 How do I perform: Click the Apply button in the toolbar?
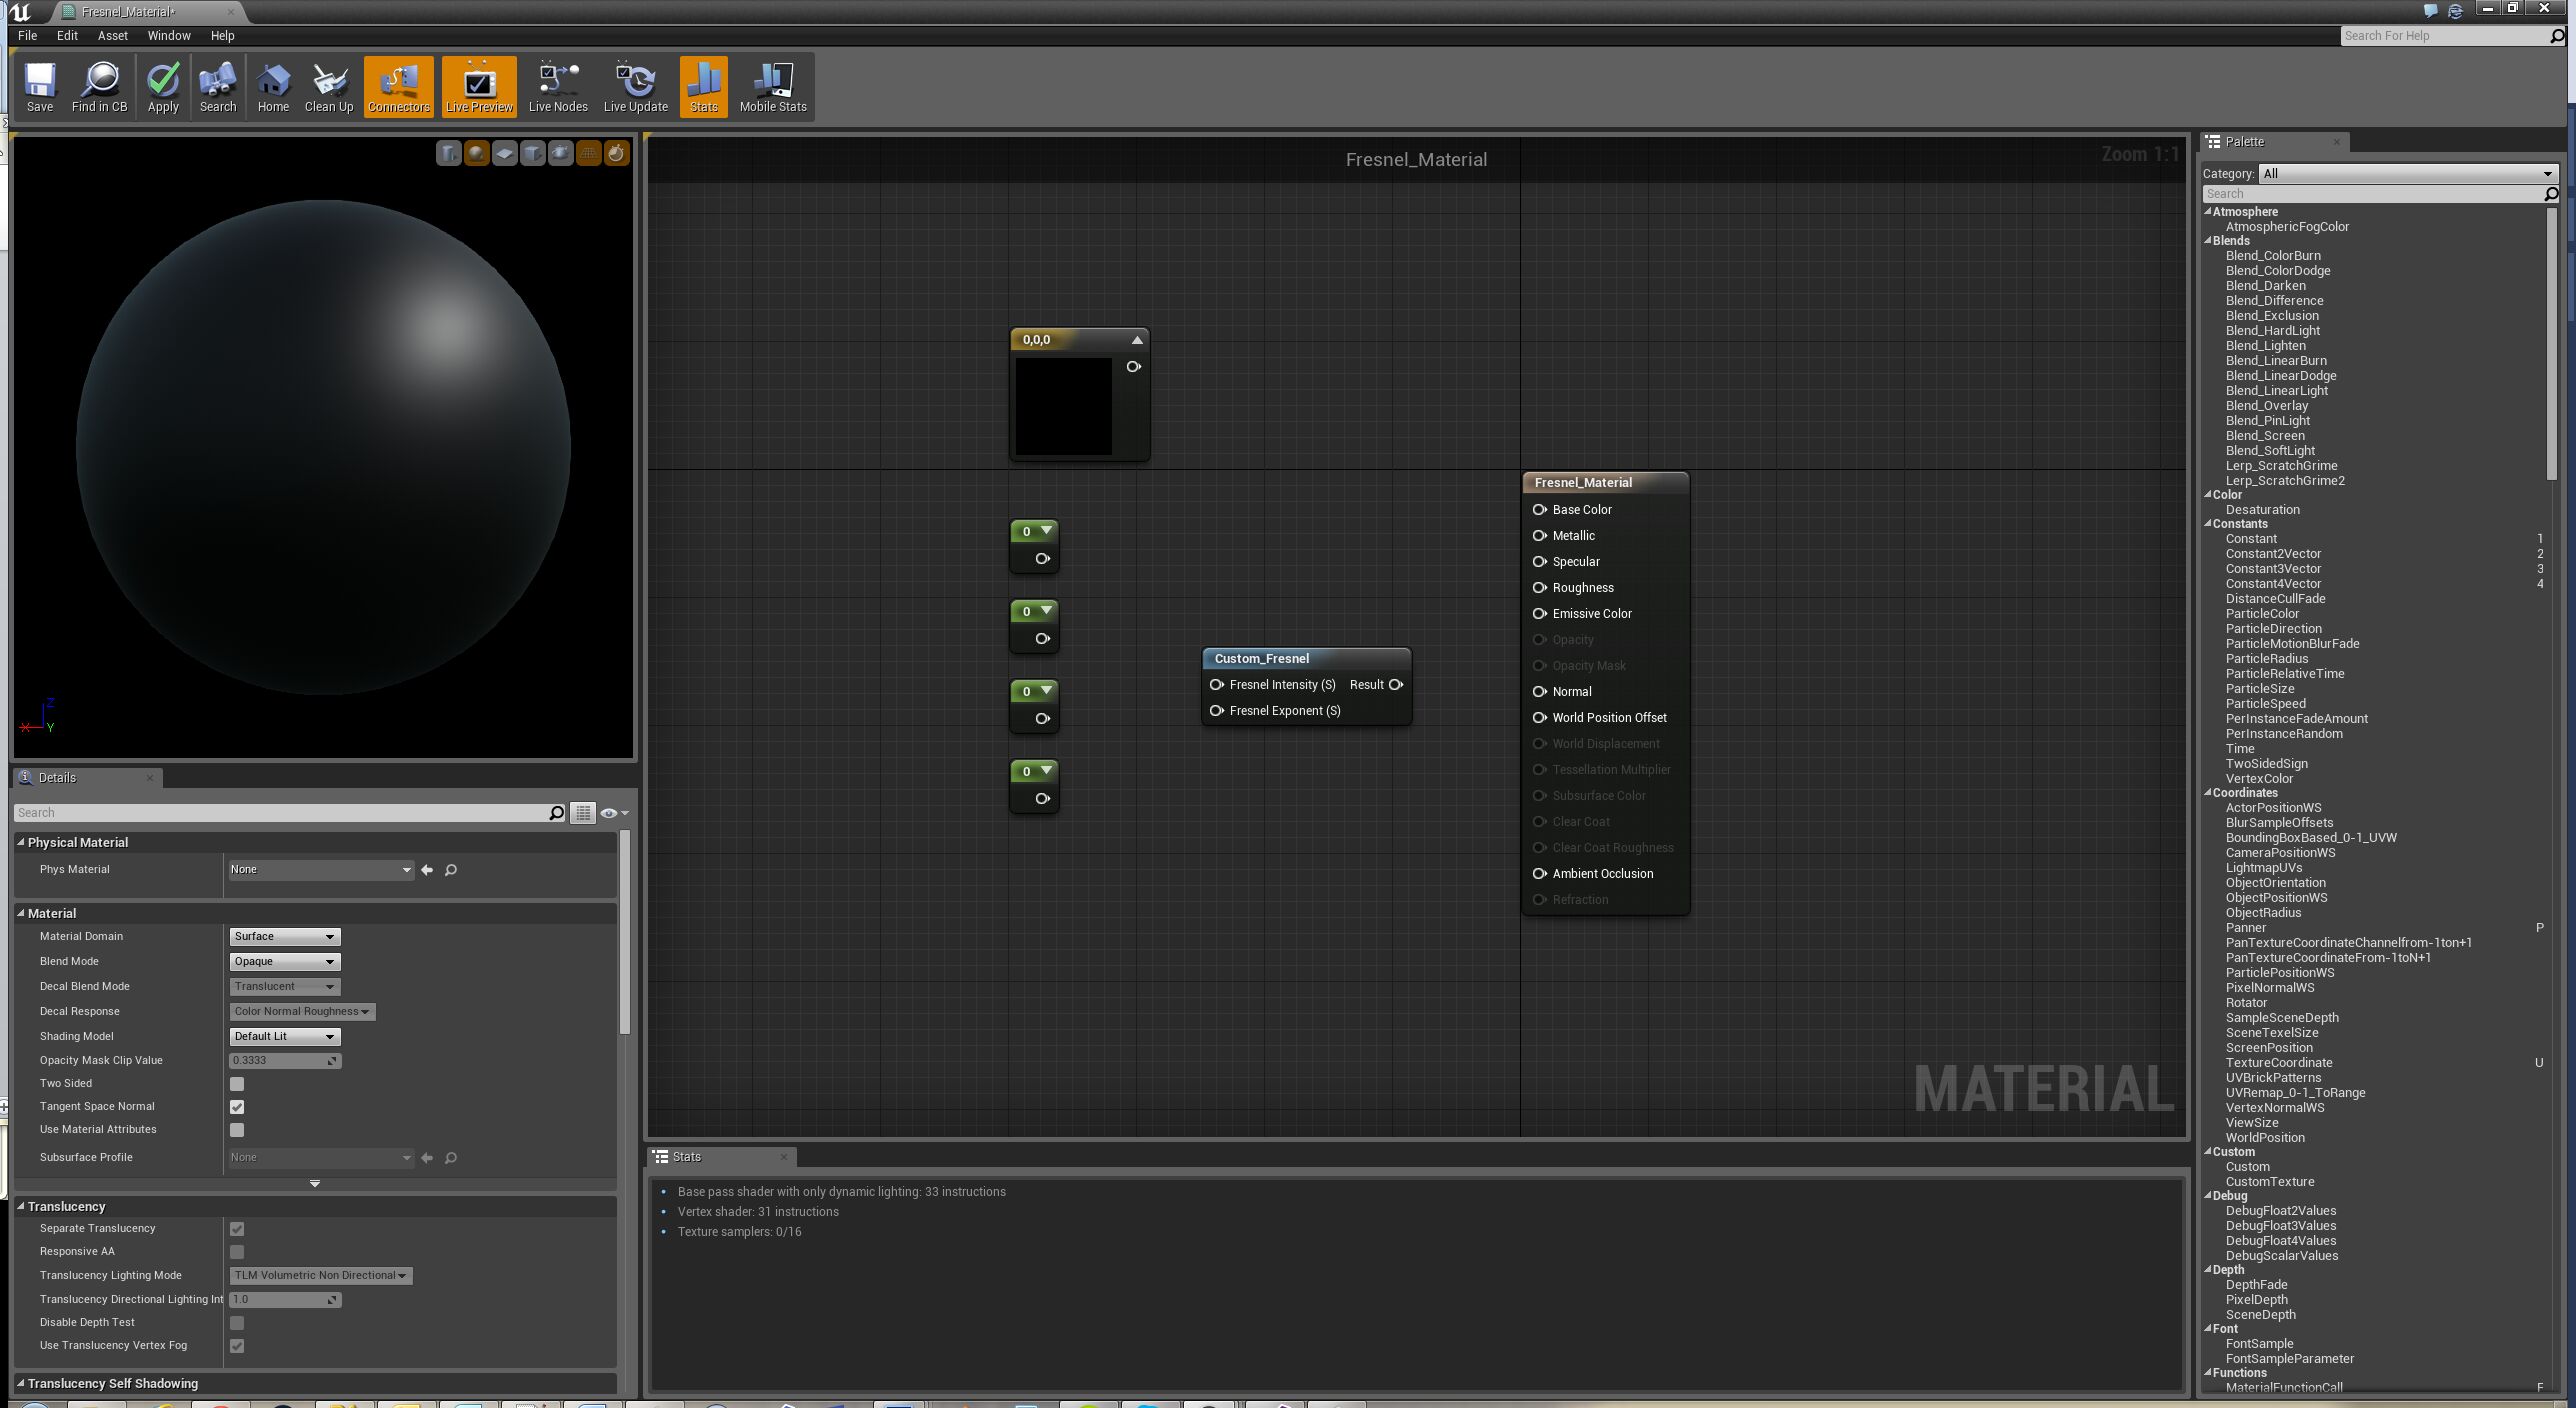coord(162,86)
